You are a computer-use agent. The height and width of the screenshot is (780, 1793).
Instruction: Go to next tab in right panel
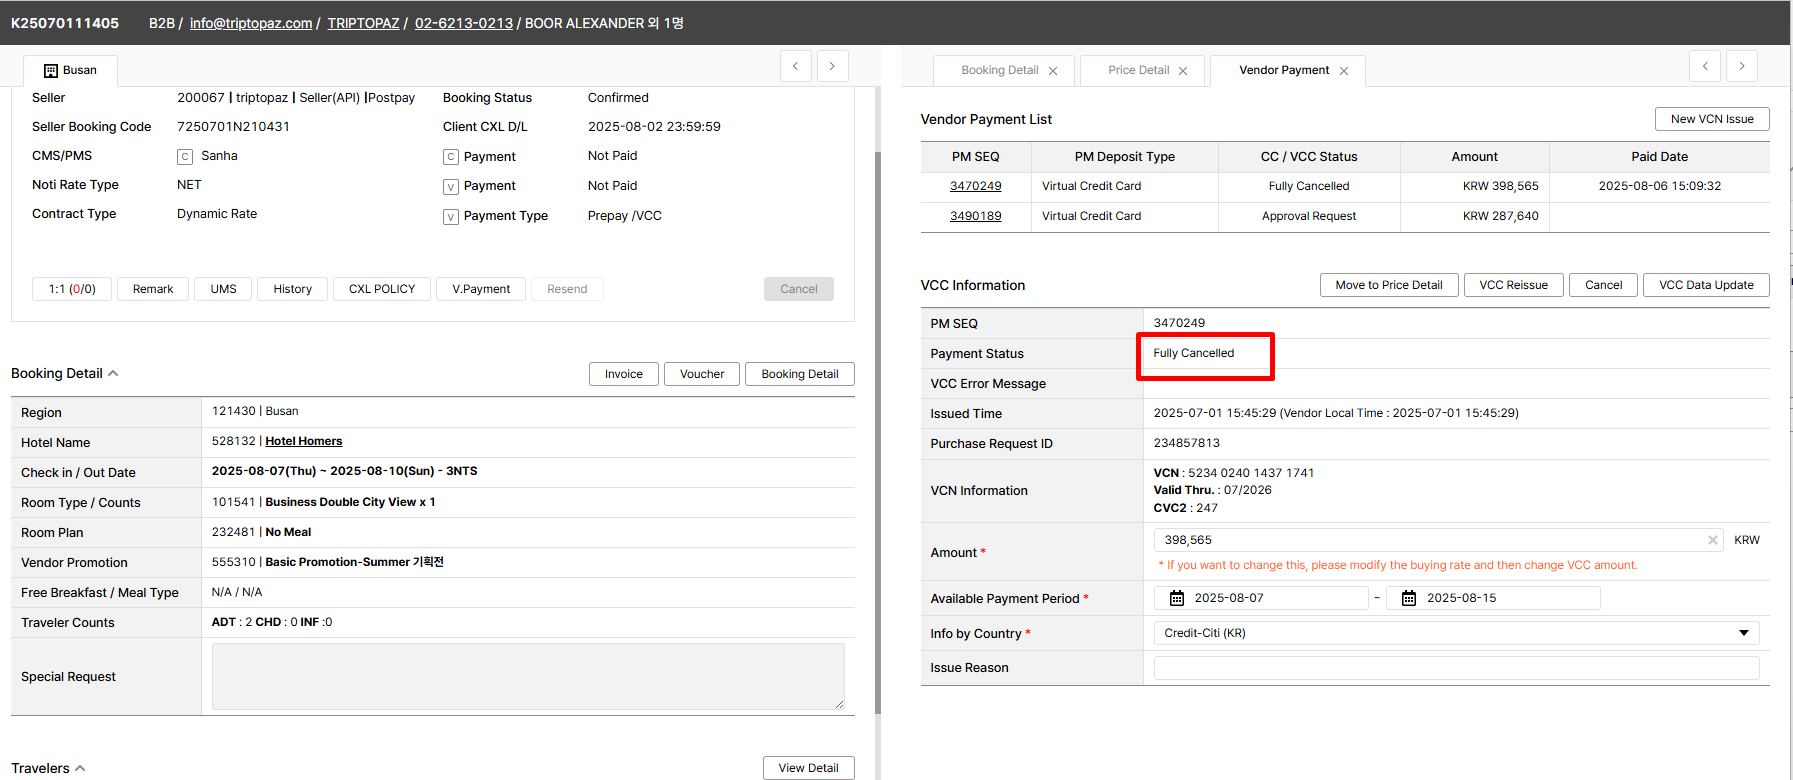pos(1742,66)
